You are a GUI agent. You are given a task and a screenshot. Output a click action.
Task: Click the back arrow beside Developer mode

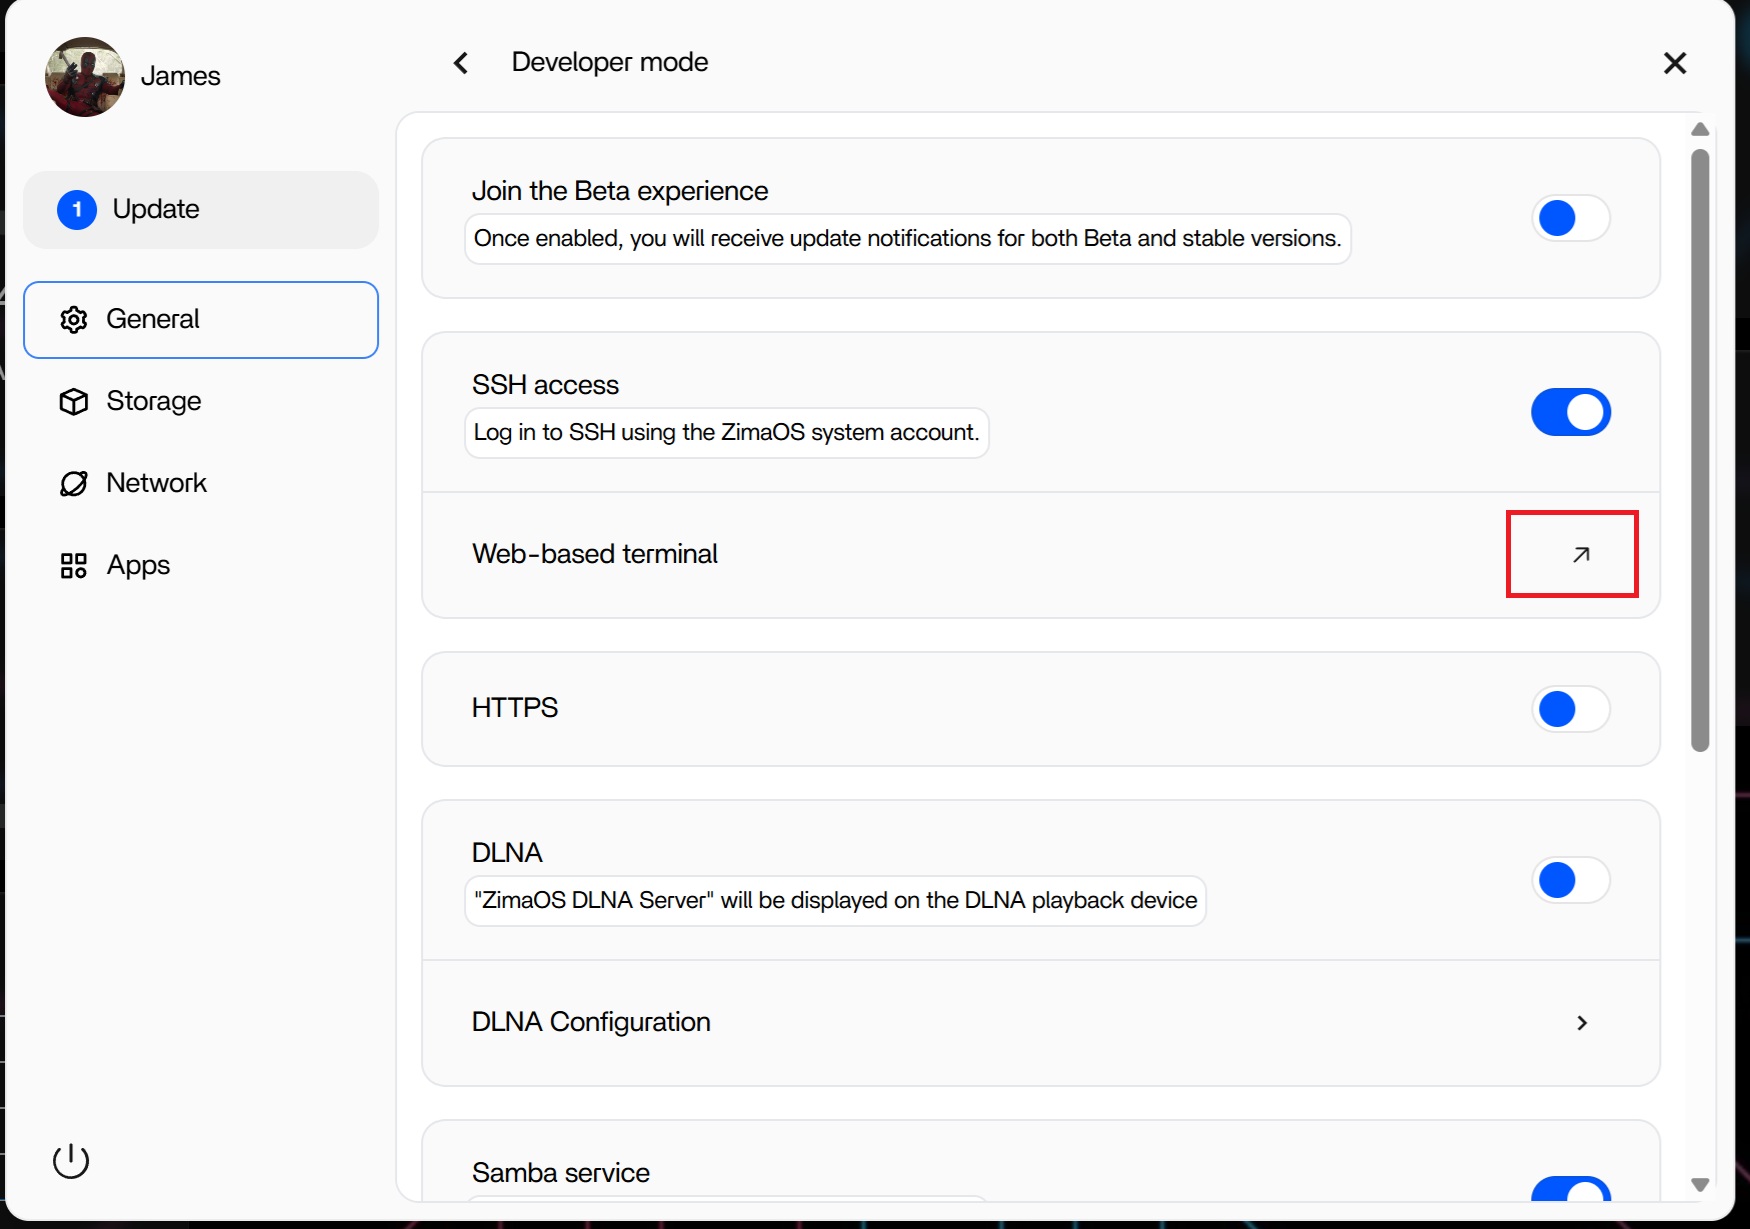[461, 63]
